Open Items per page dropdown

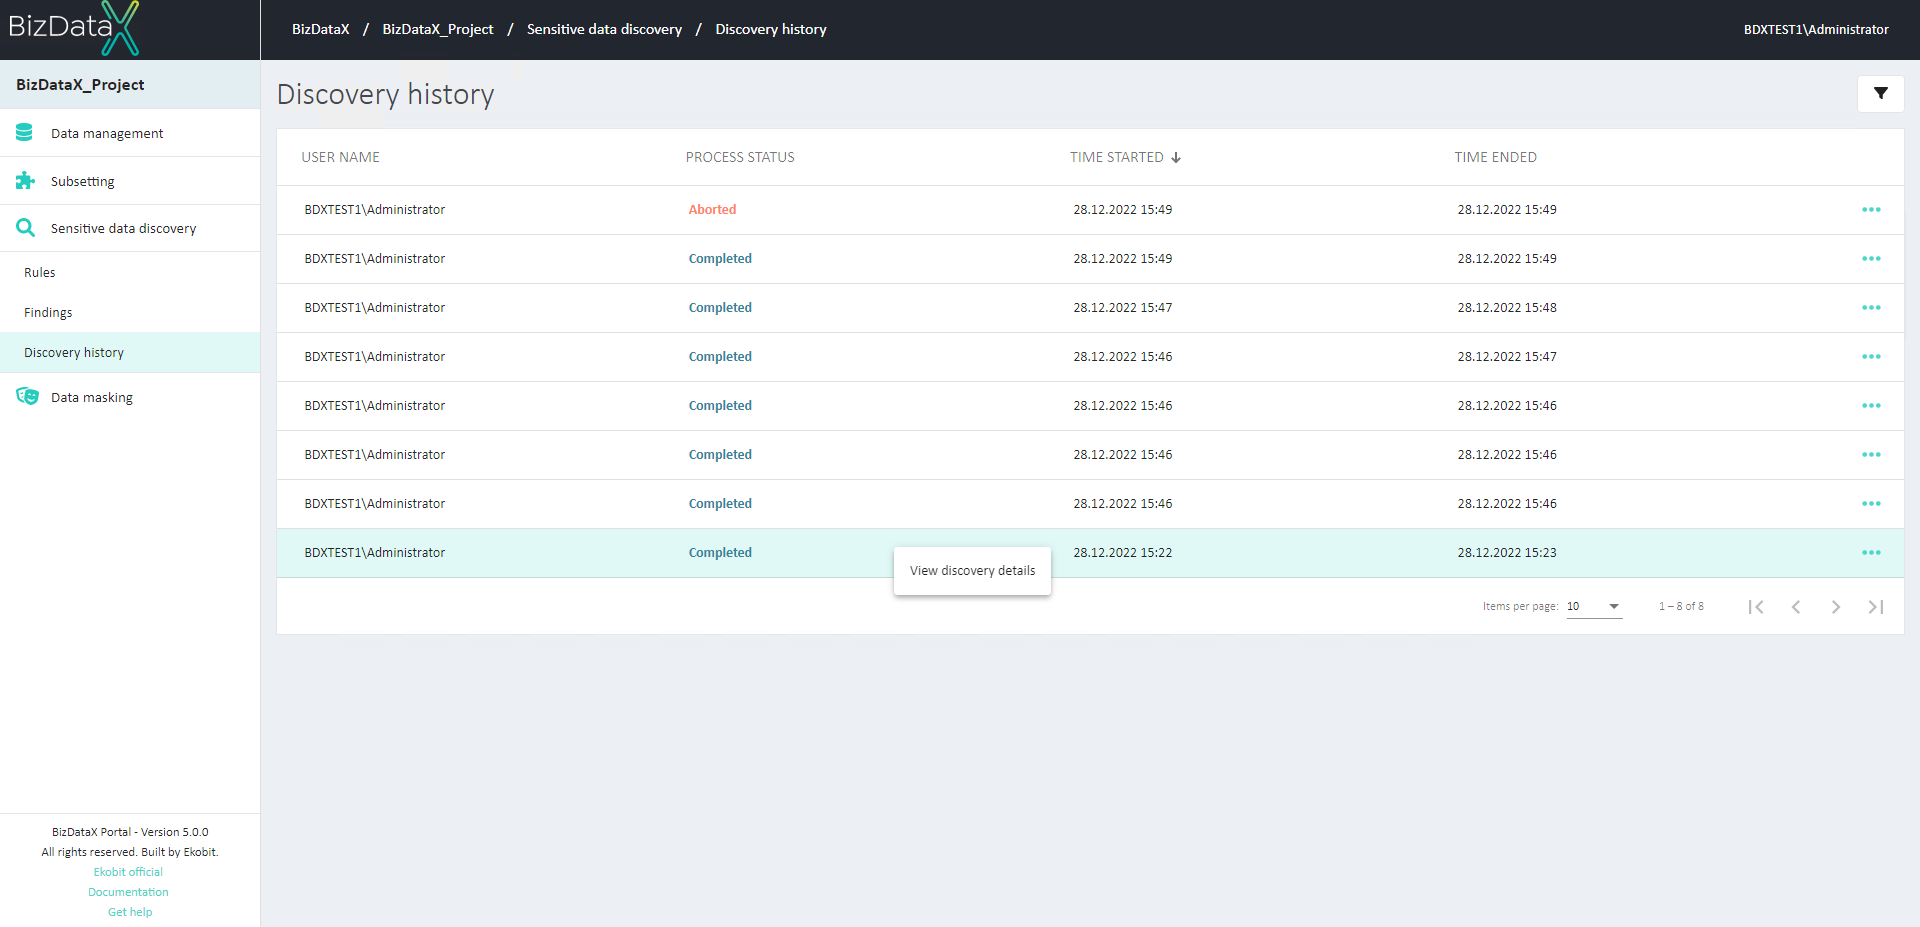click(1594, 607)
